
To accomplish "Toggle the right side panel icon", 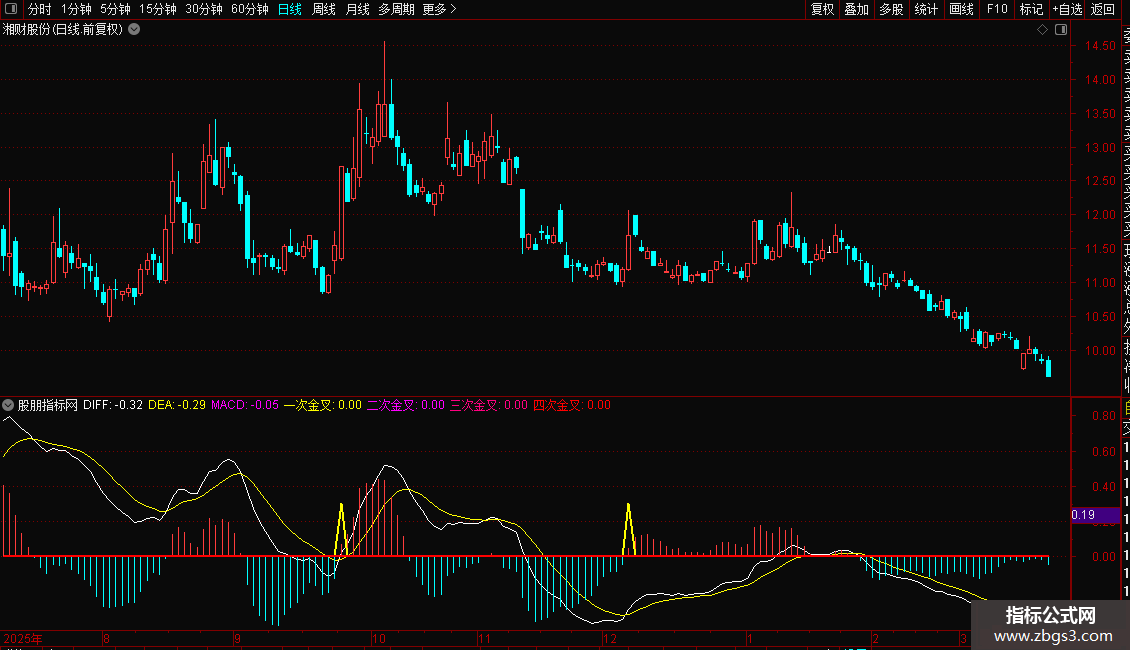I will 1059,30.
